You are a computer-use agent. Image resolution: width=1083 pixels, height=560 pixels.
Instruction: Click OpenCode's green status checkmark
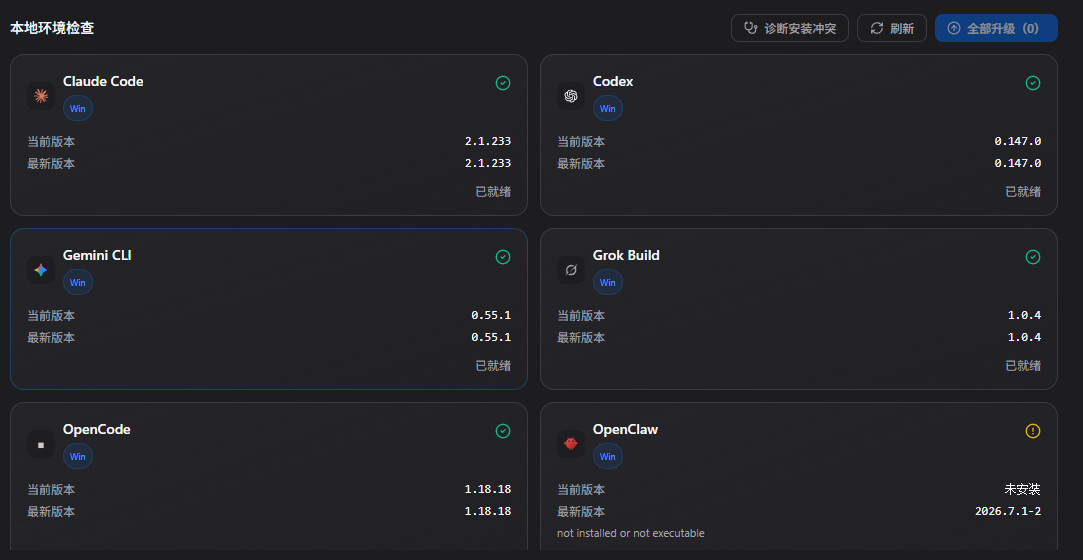tap(503, 431)
